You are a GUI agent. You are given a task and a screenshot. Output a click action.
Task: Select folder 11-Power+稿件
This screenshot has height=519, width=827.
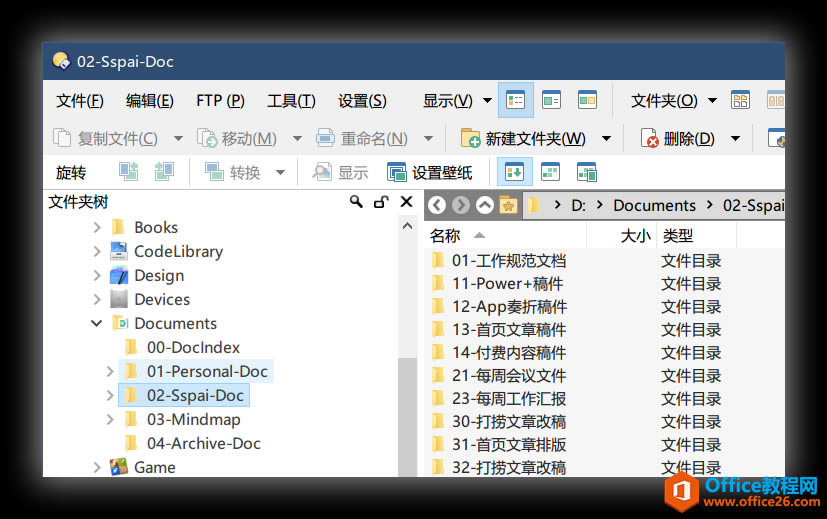click(x=507, y=284)
